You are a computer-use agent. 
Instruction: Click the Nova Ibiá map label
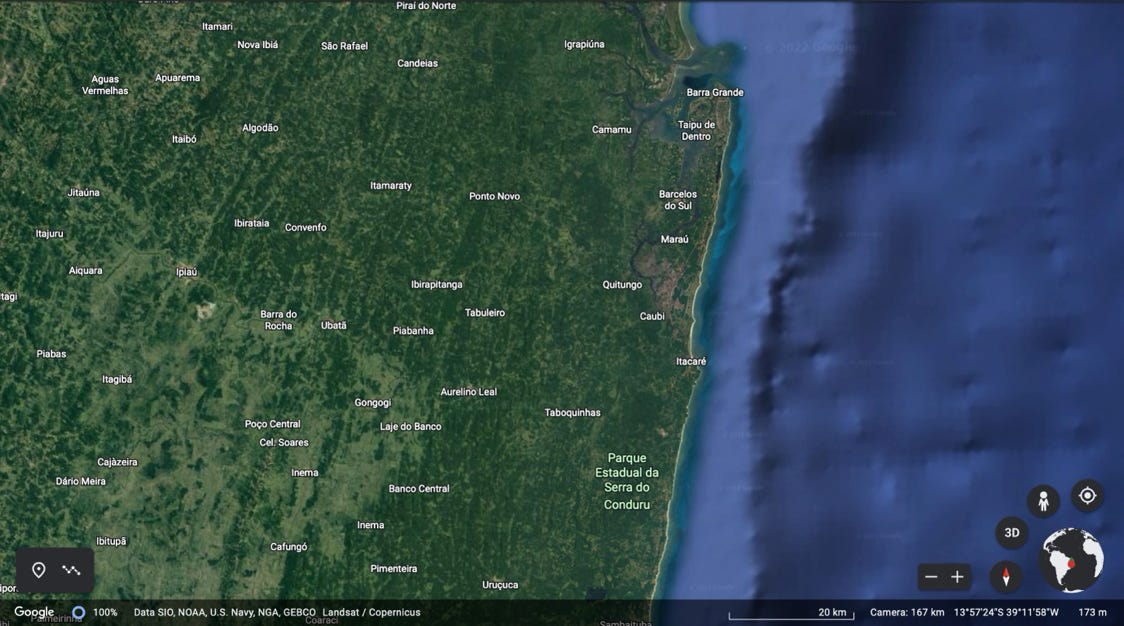257,45
